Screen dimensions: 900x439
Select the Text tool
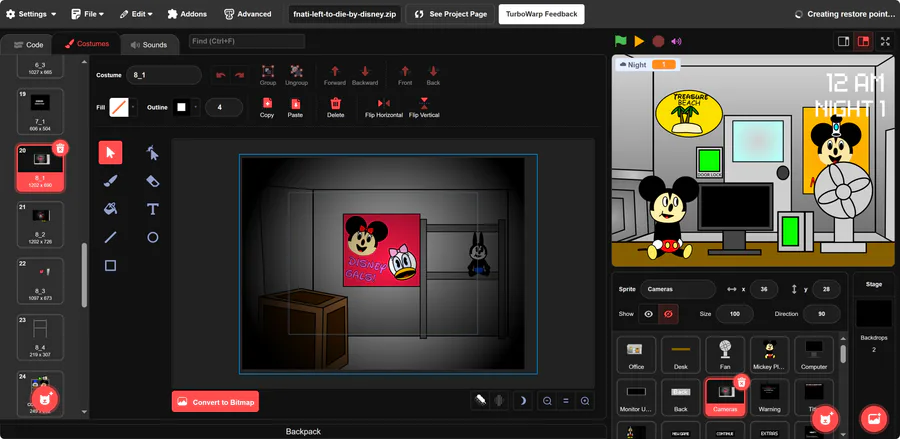click(x=152, y=209)
